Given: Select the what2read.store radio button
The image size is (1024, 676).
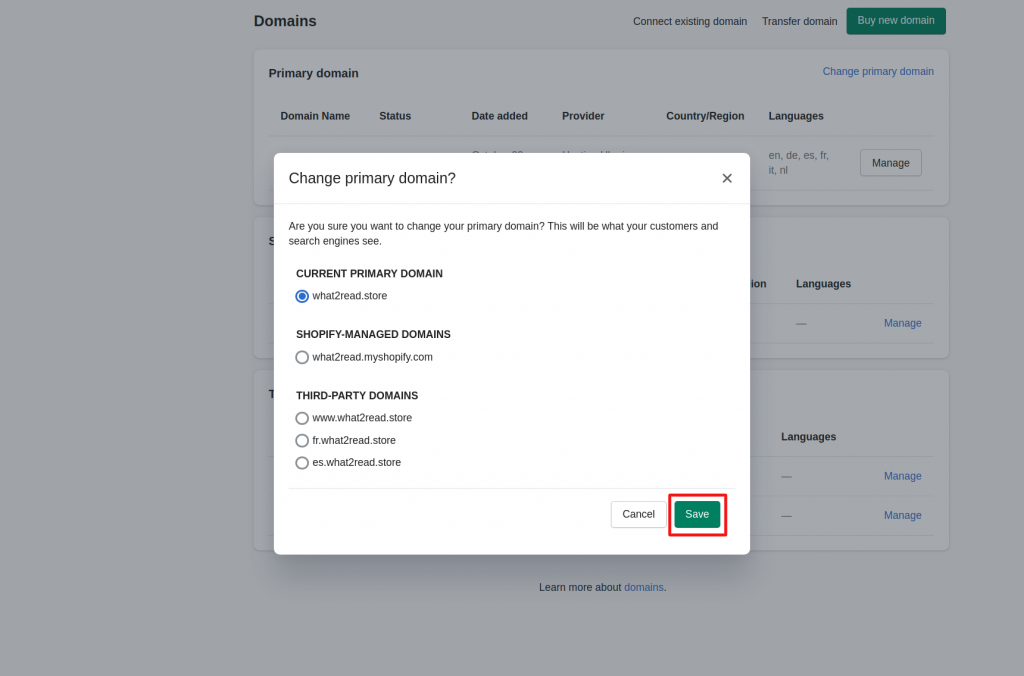Looking at the screenshot, I should click(x=302, y=297).
